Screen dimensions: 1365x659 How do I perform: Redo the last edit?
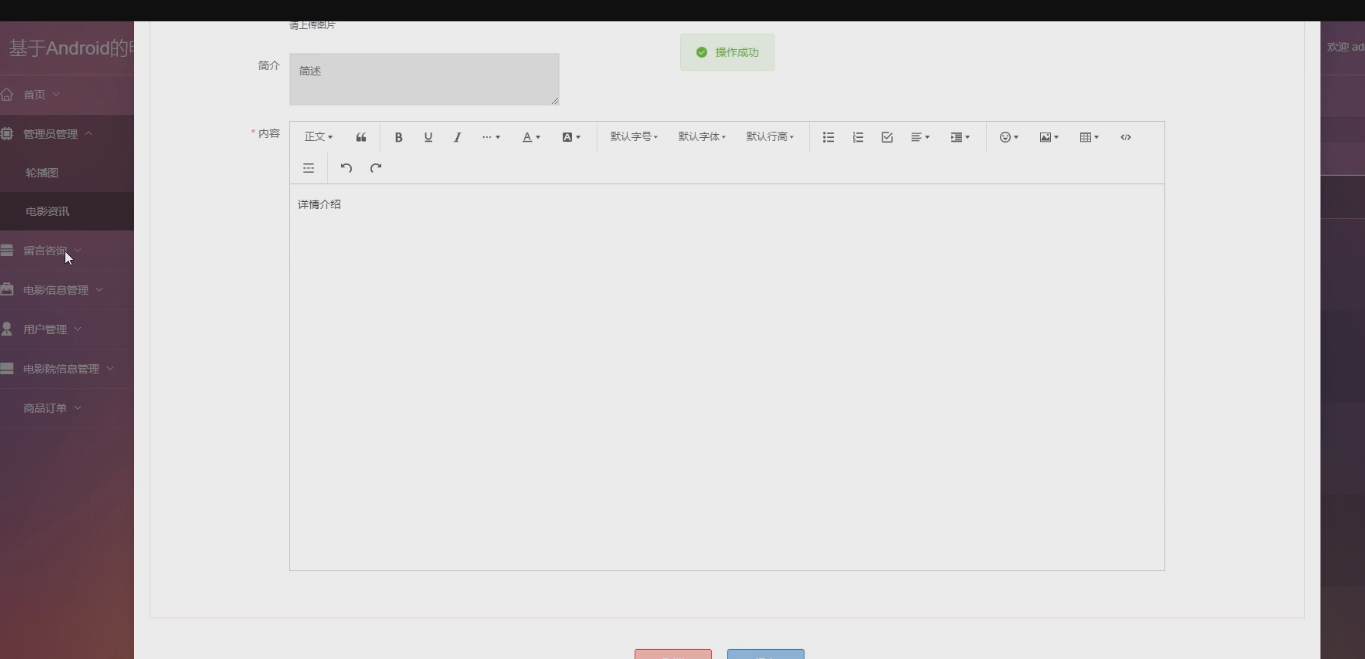(x=376, y=168)
